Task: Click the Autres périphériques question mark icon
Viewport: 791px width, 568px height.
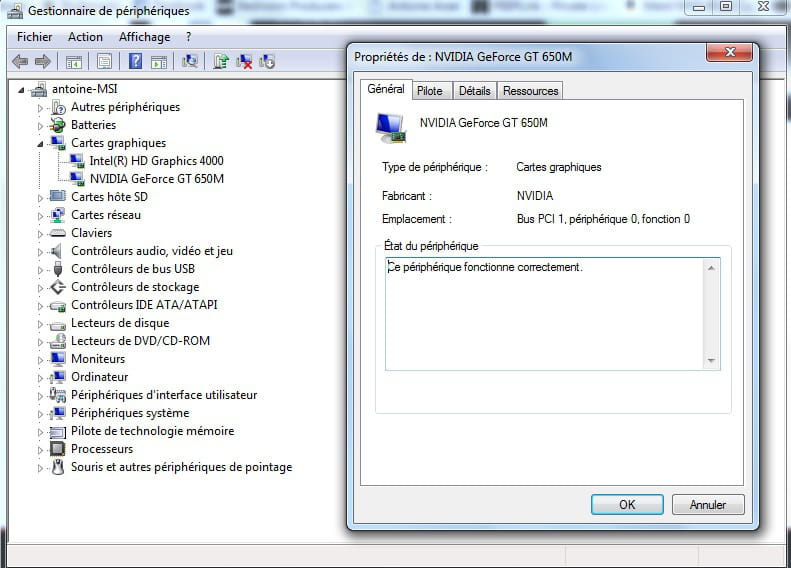Action: tap(59, 107)
